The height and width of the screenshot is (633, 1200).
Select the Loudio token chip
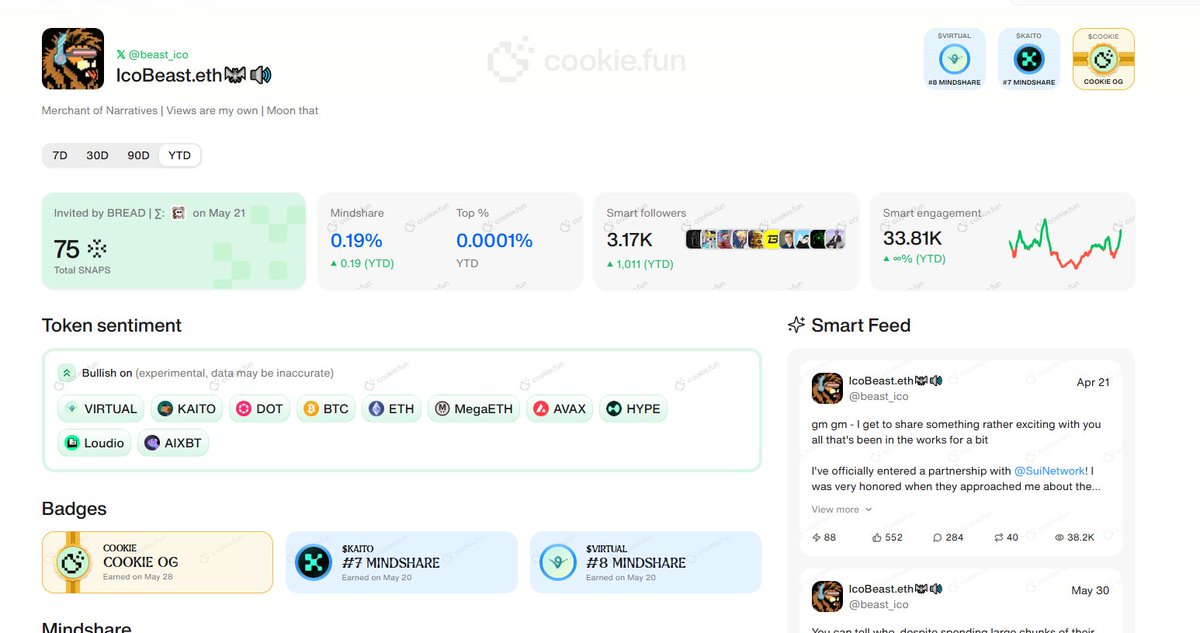click(x=94, y=443)
